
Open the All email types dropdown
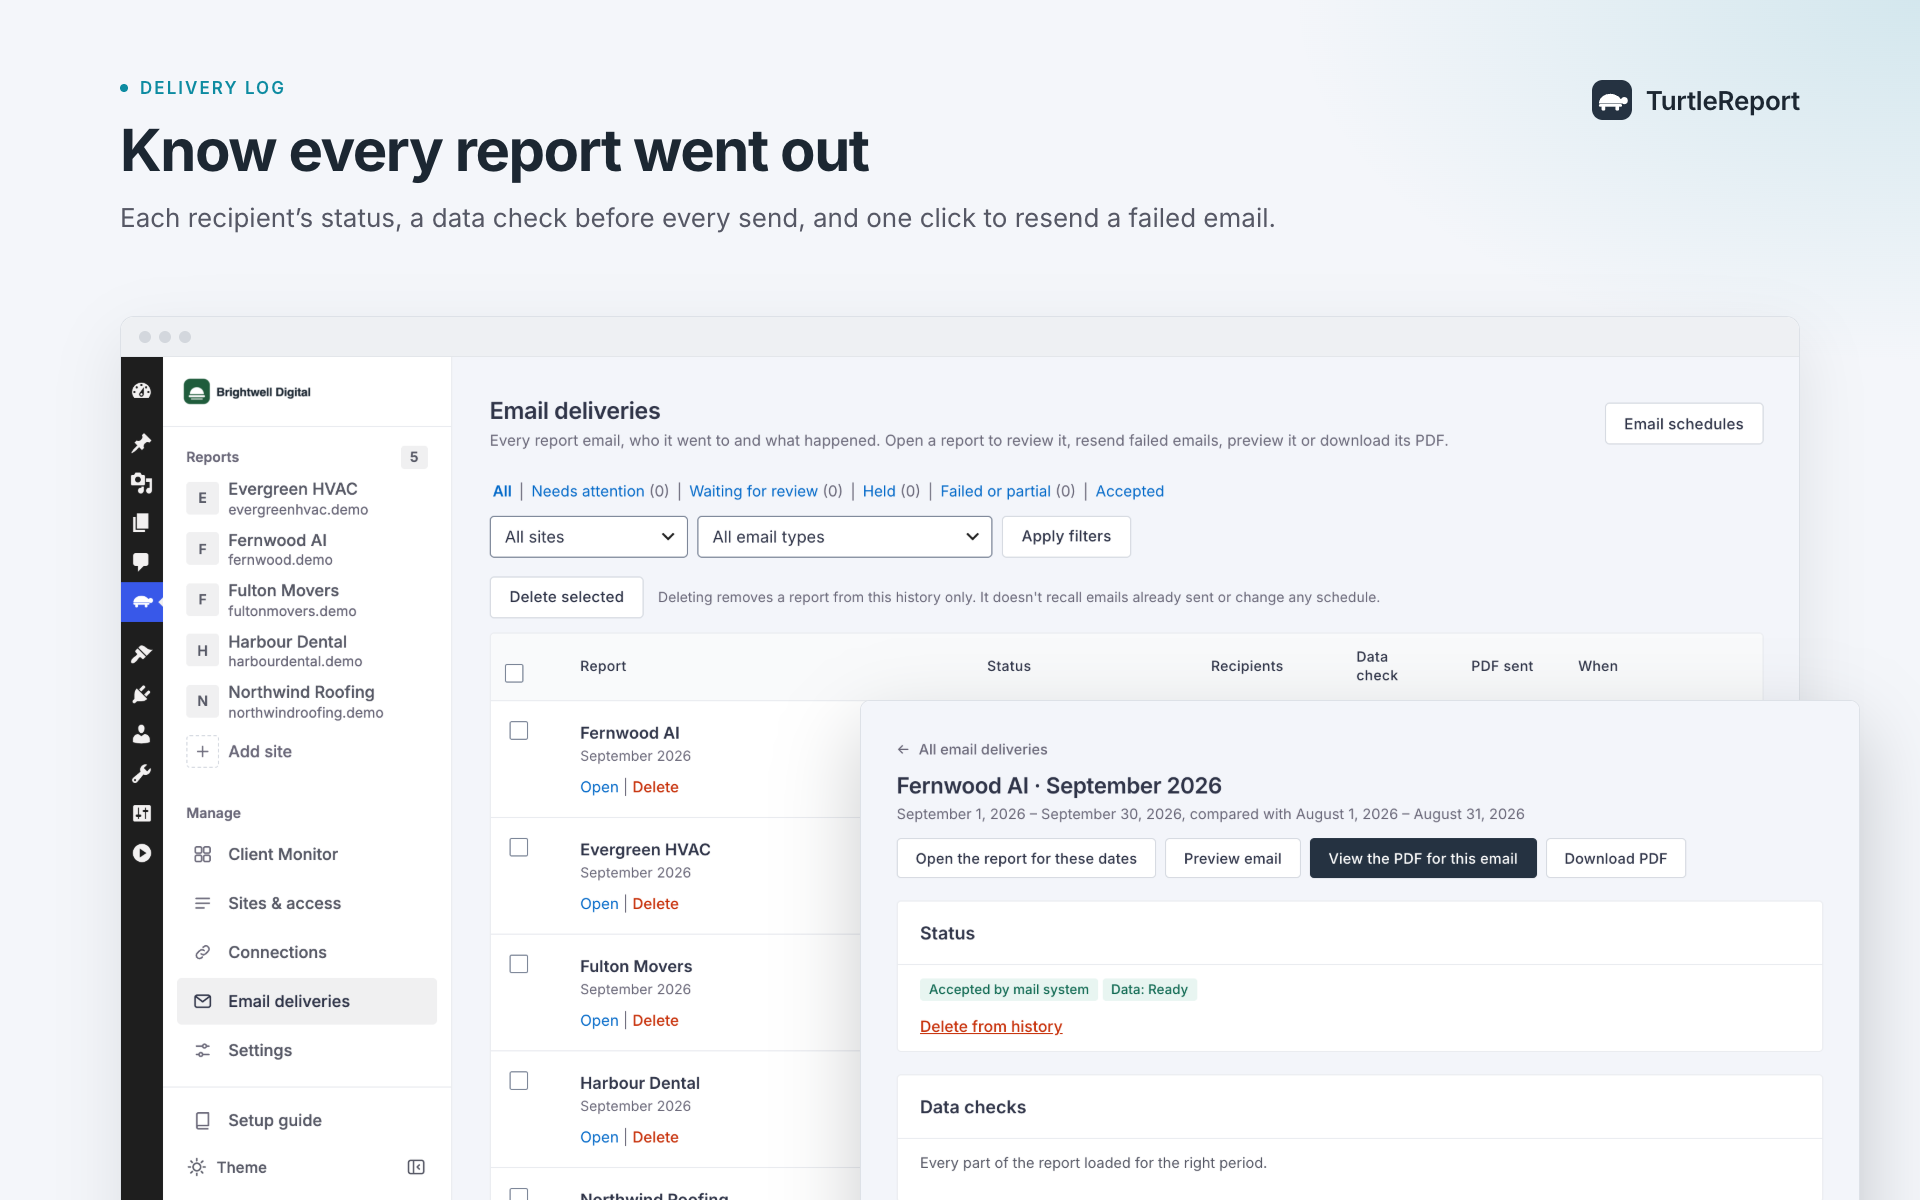pyautogui.click(x=844, y=537)
